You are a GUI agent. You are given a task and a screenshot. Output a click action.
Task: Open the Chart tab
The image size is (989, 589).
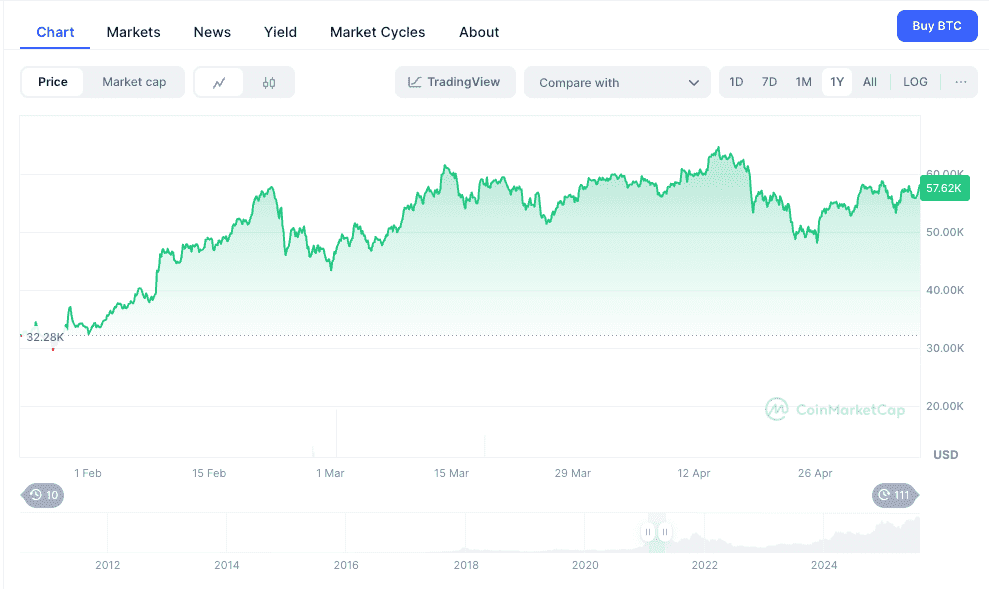pyautogui.click(x=55, y=32)
